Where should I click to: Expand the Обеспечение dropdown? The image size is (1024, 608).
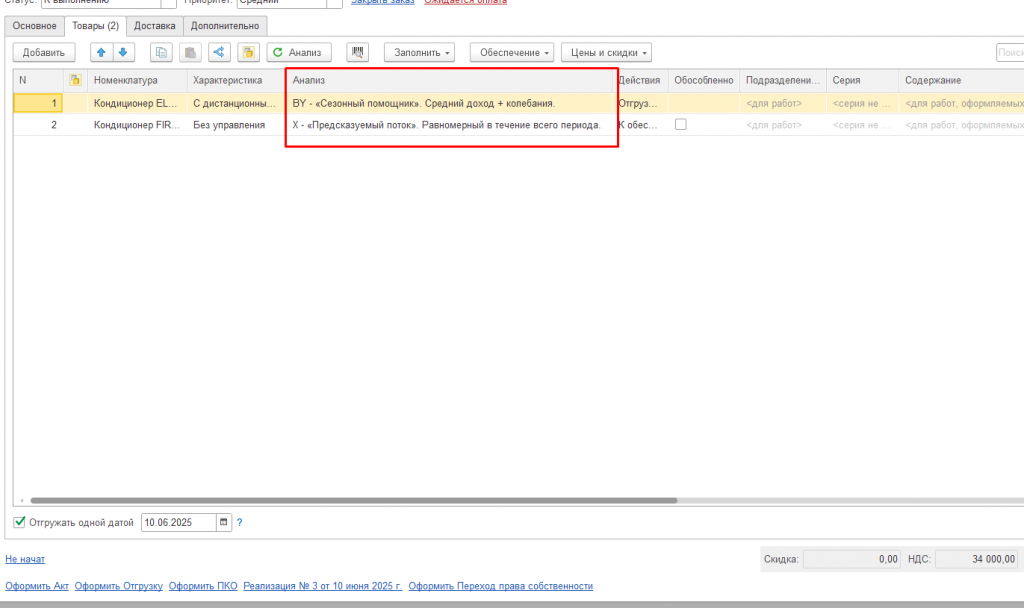coord(512,52)
